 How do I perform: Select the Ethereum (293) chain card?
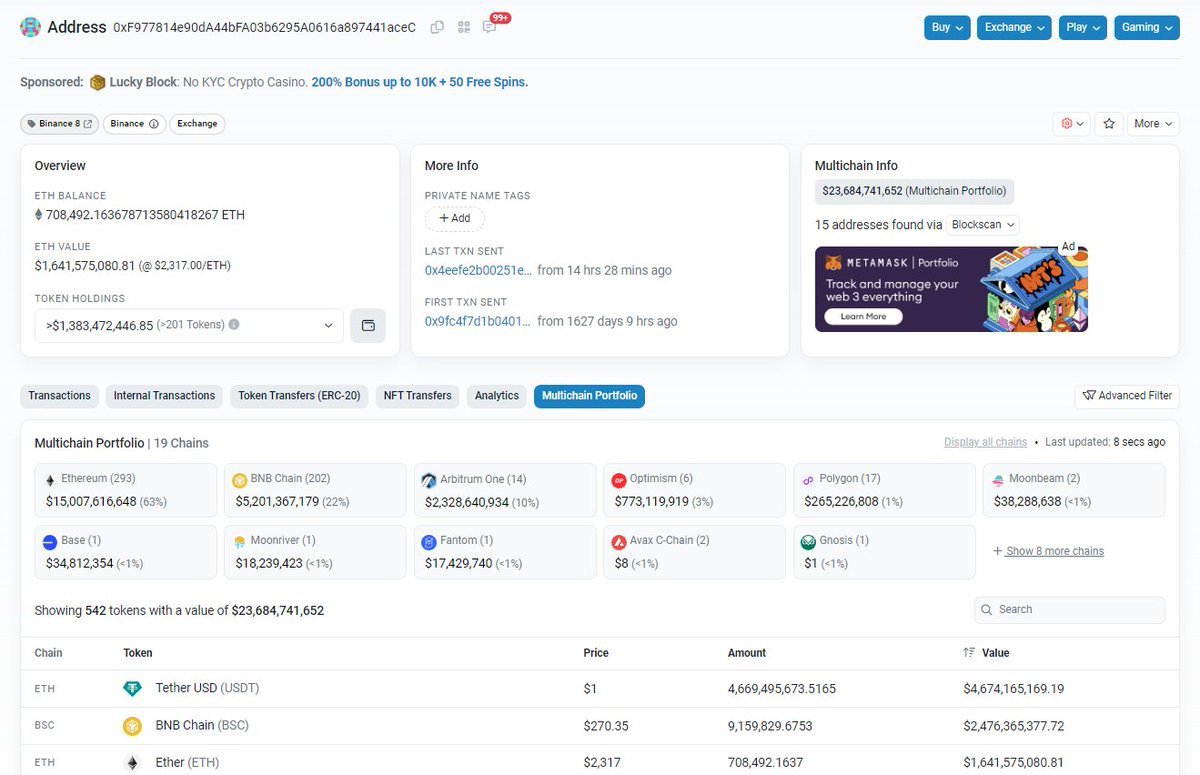tap(126, 490)
